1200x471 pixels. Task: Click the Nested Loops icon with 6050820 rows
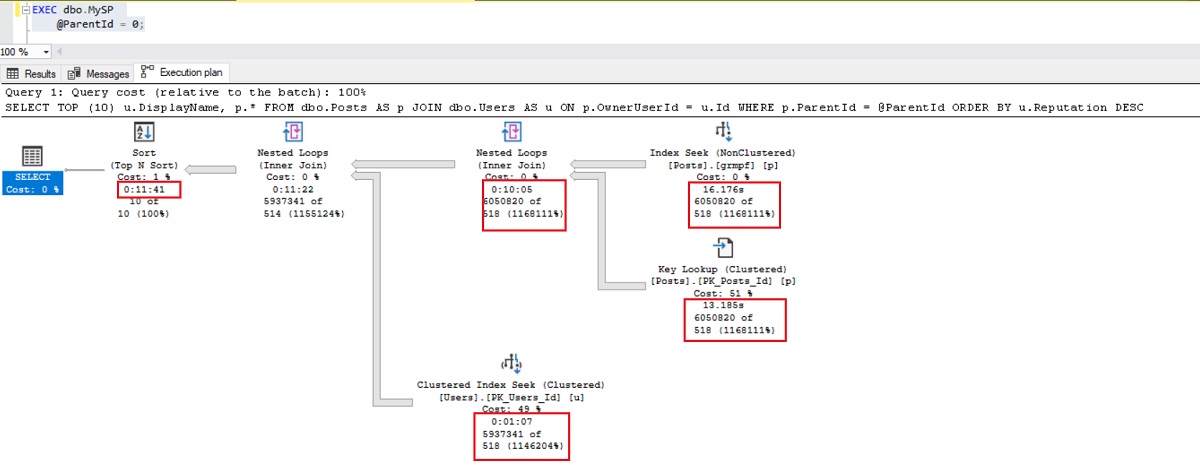[511, 132]
